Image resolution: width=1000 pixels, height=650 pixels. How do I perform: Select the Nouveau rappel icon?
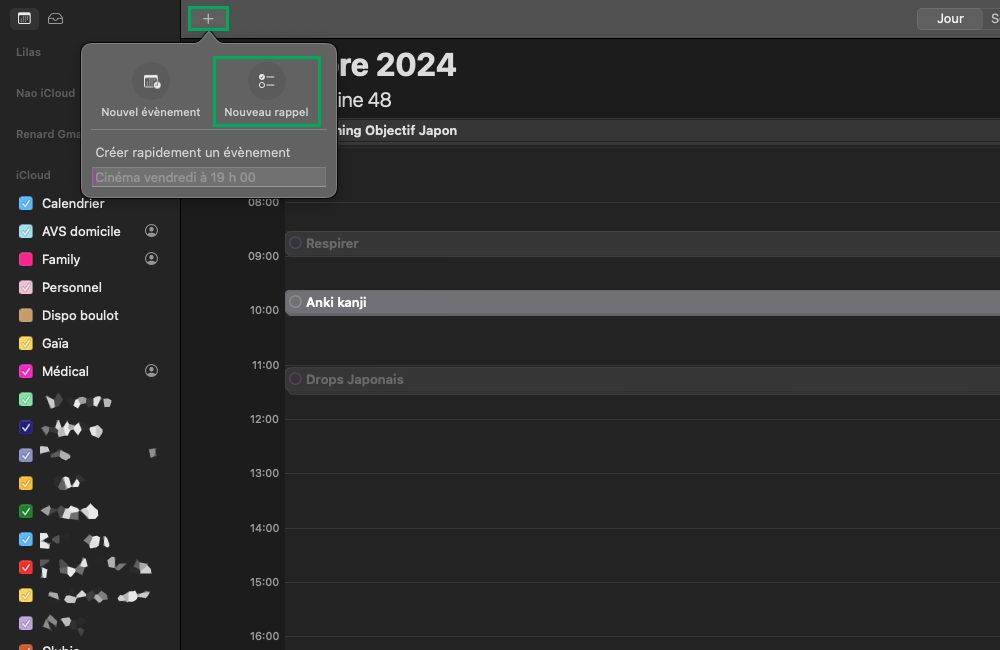[x=266, y=81]
